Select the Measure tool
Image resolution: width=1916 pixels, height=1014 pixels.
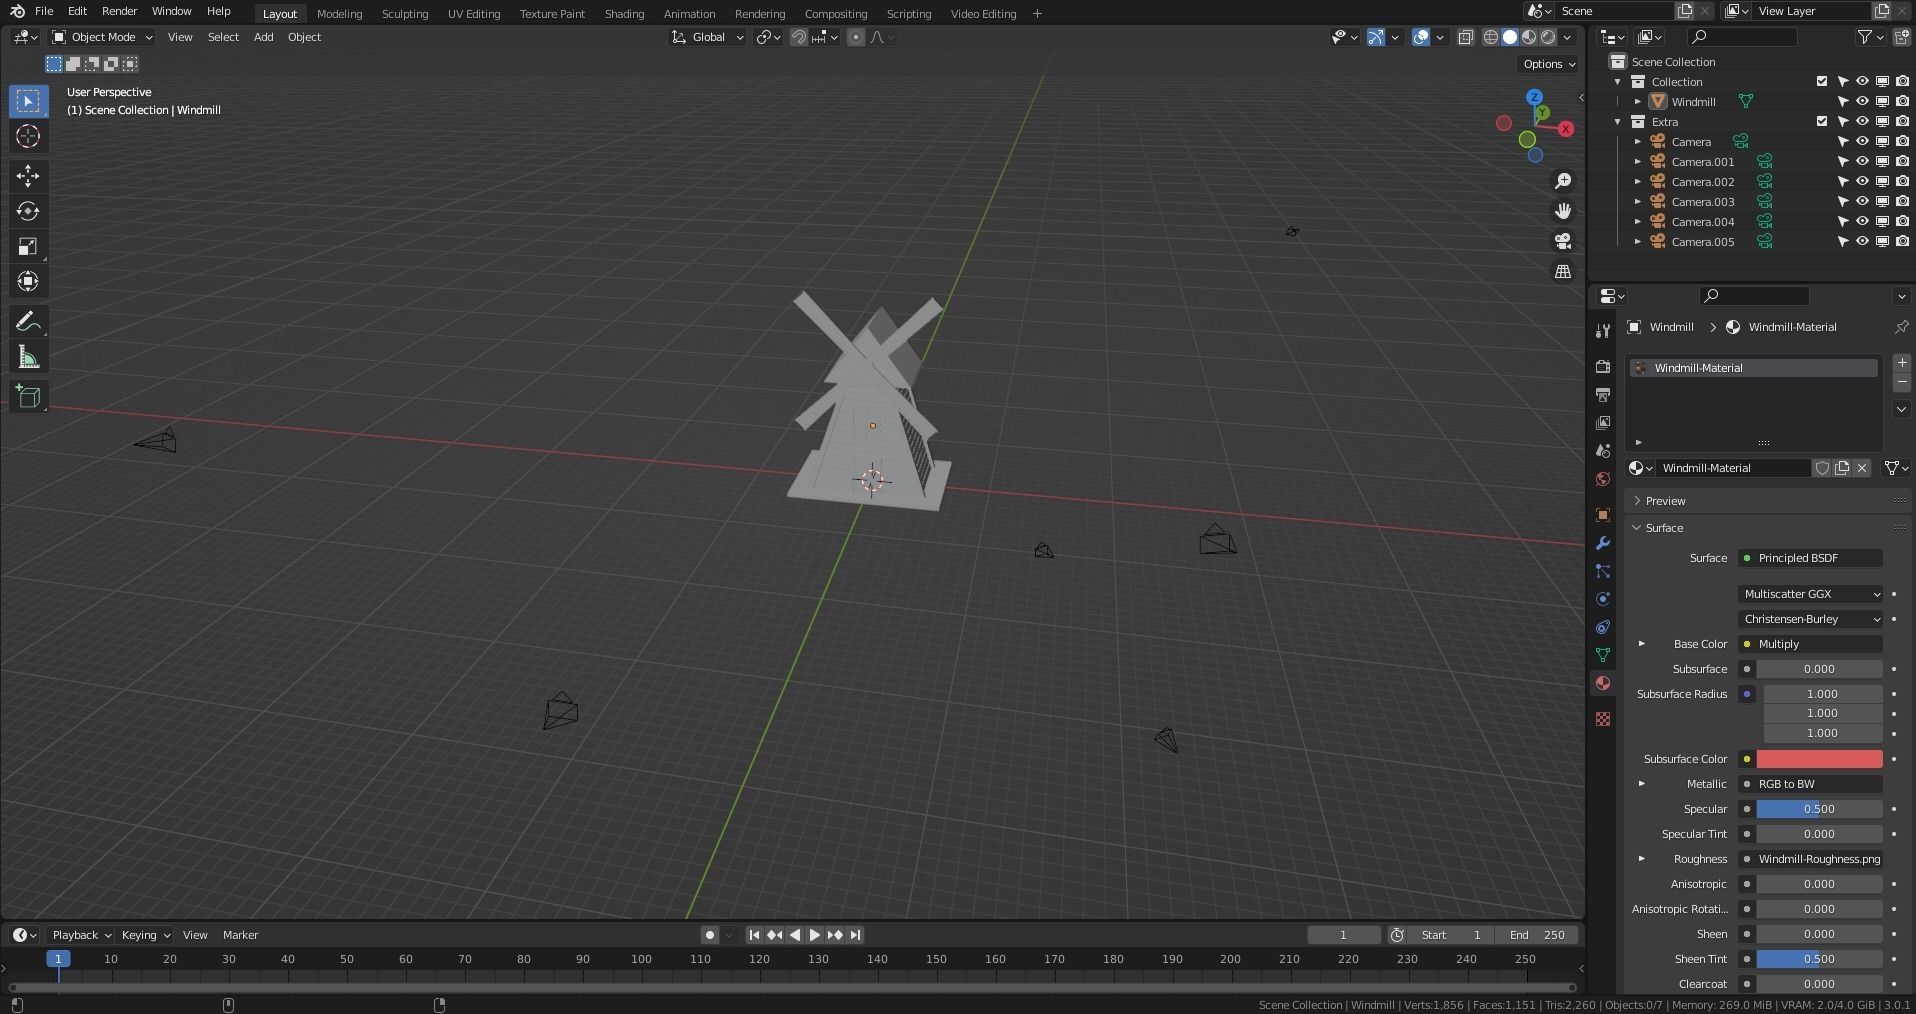[28, 358]
